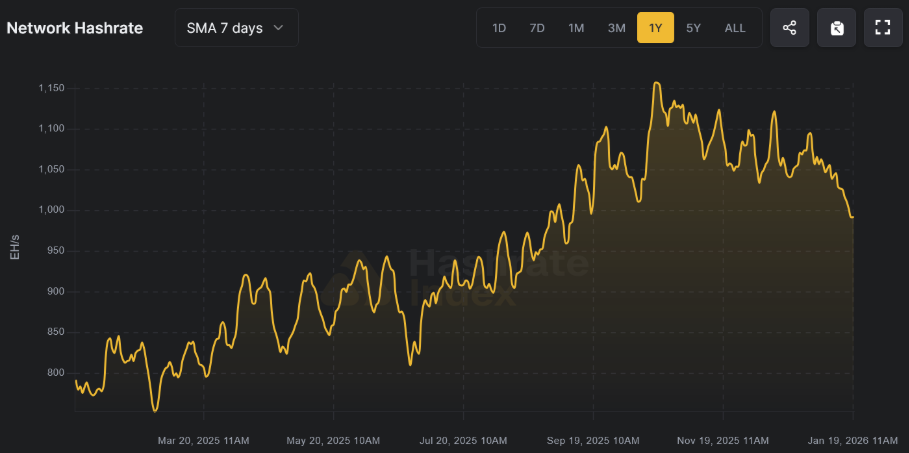The width and height of the screenshot is (909, 453).
Task: Click the share chart icon
Action: tap(789, 28)
